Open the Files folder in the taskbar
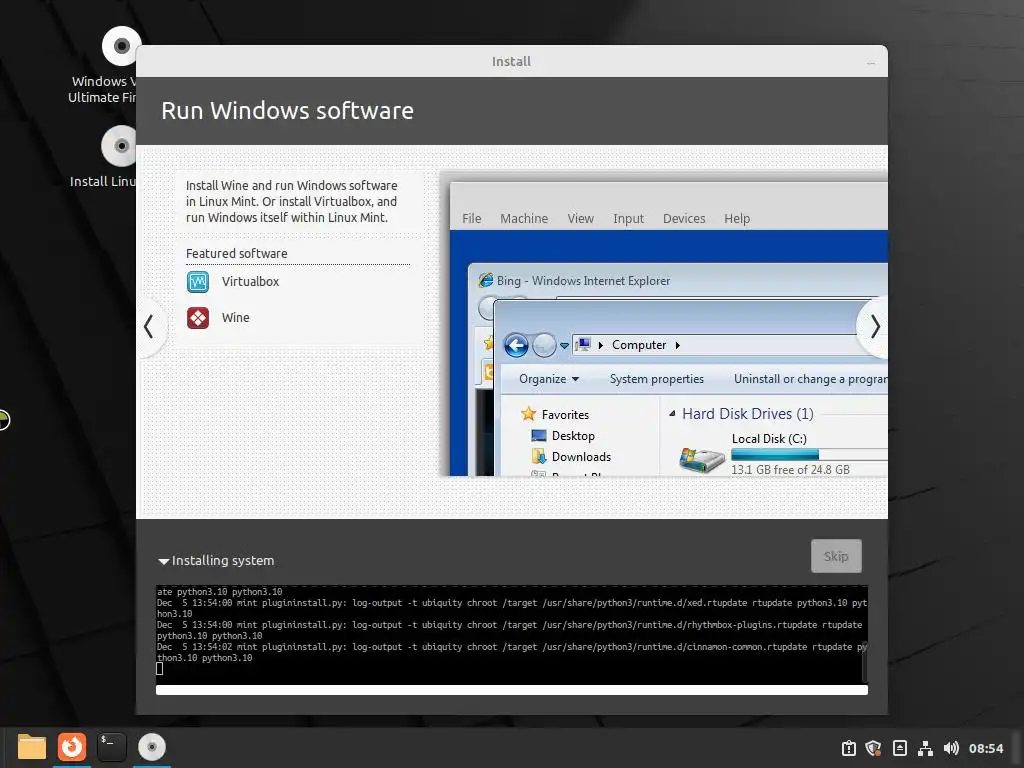Viewport: 1024px width, 768px height. [31, 747]
